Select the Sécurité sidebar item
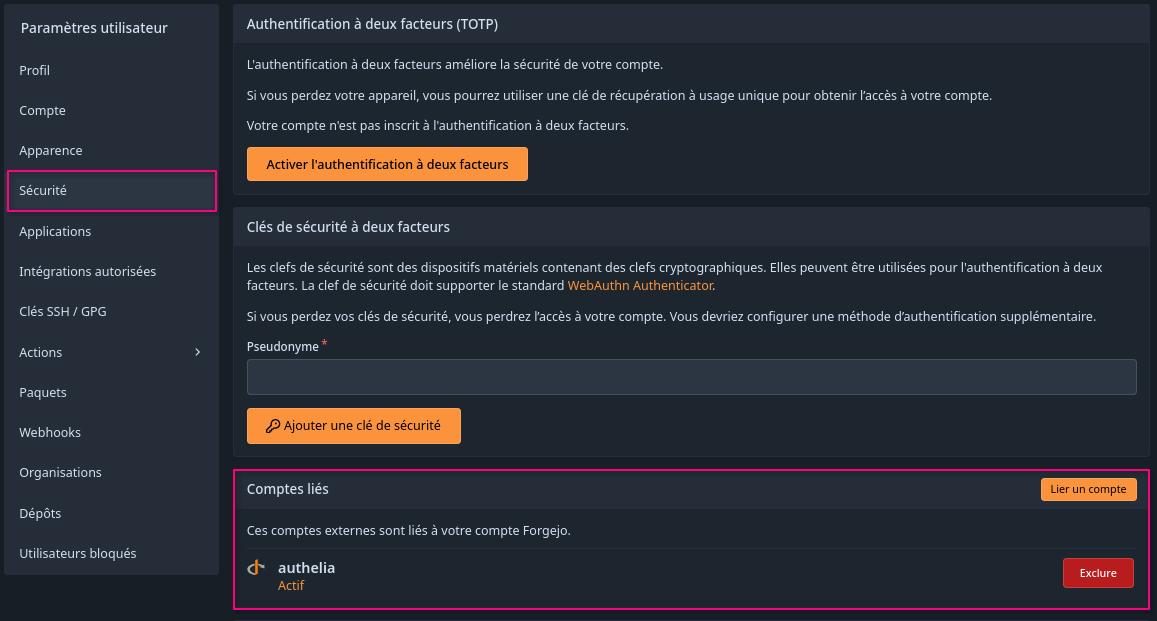 (111, 190)
